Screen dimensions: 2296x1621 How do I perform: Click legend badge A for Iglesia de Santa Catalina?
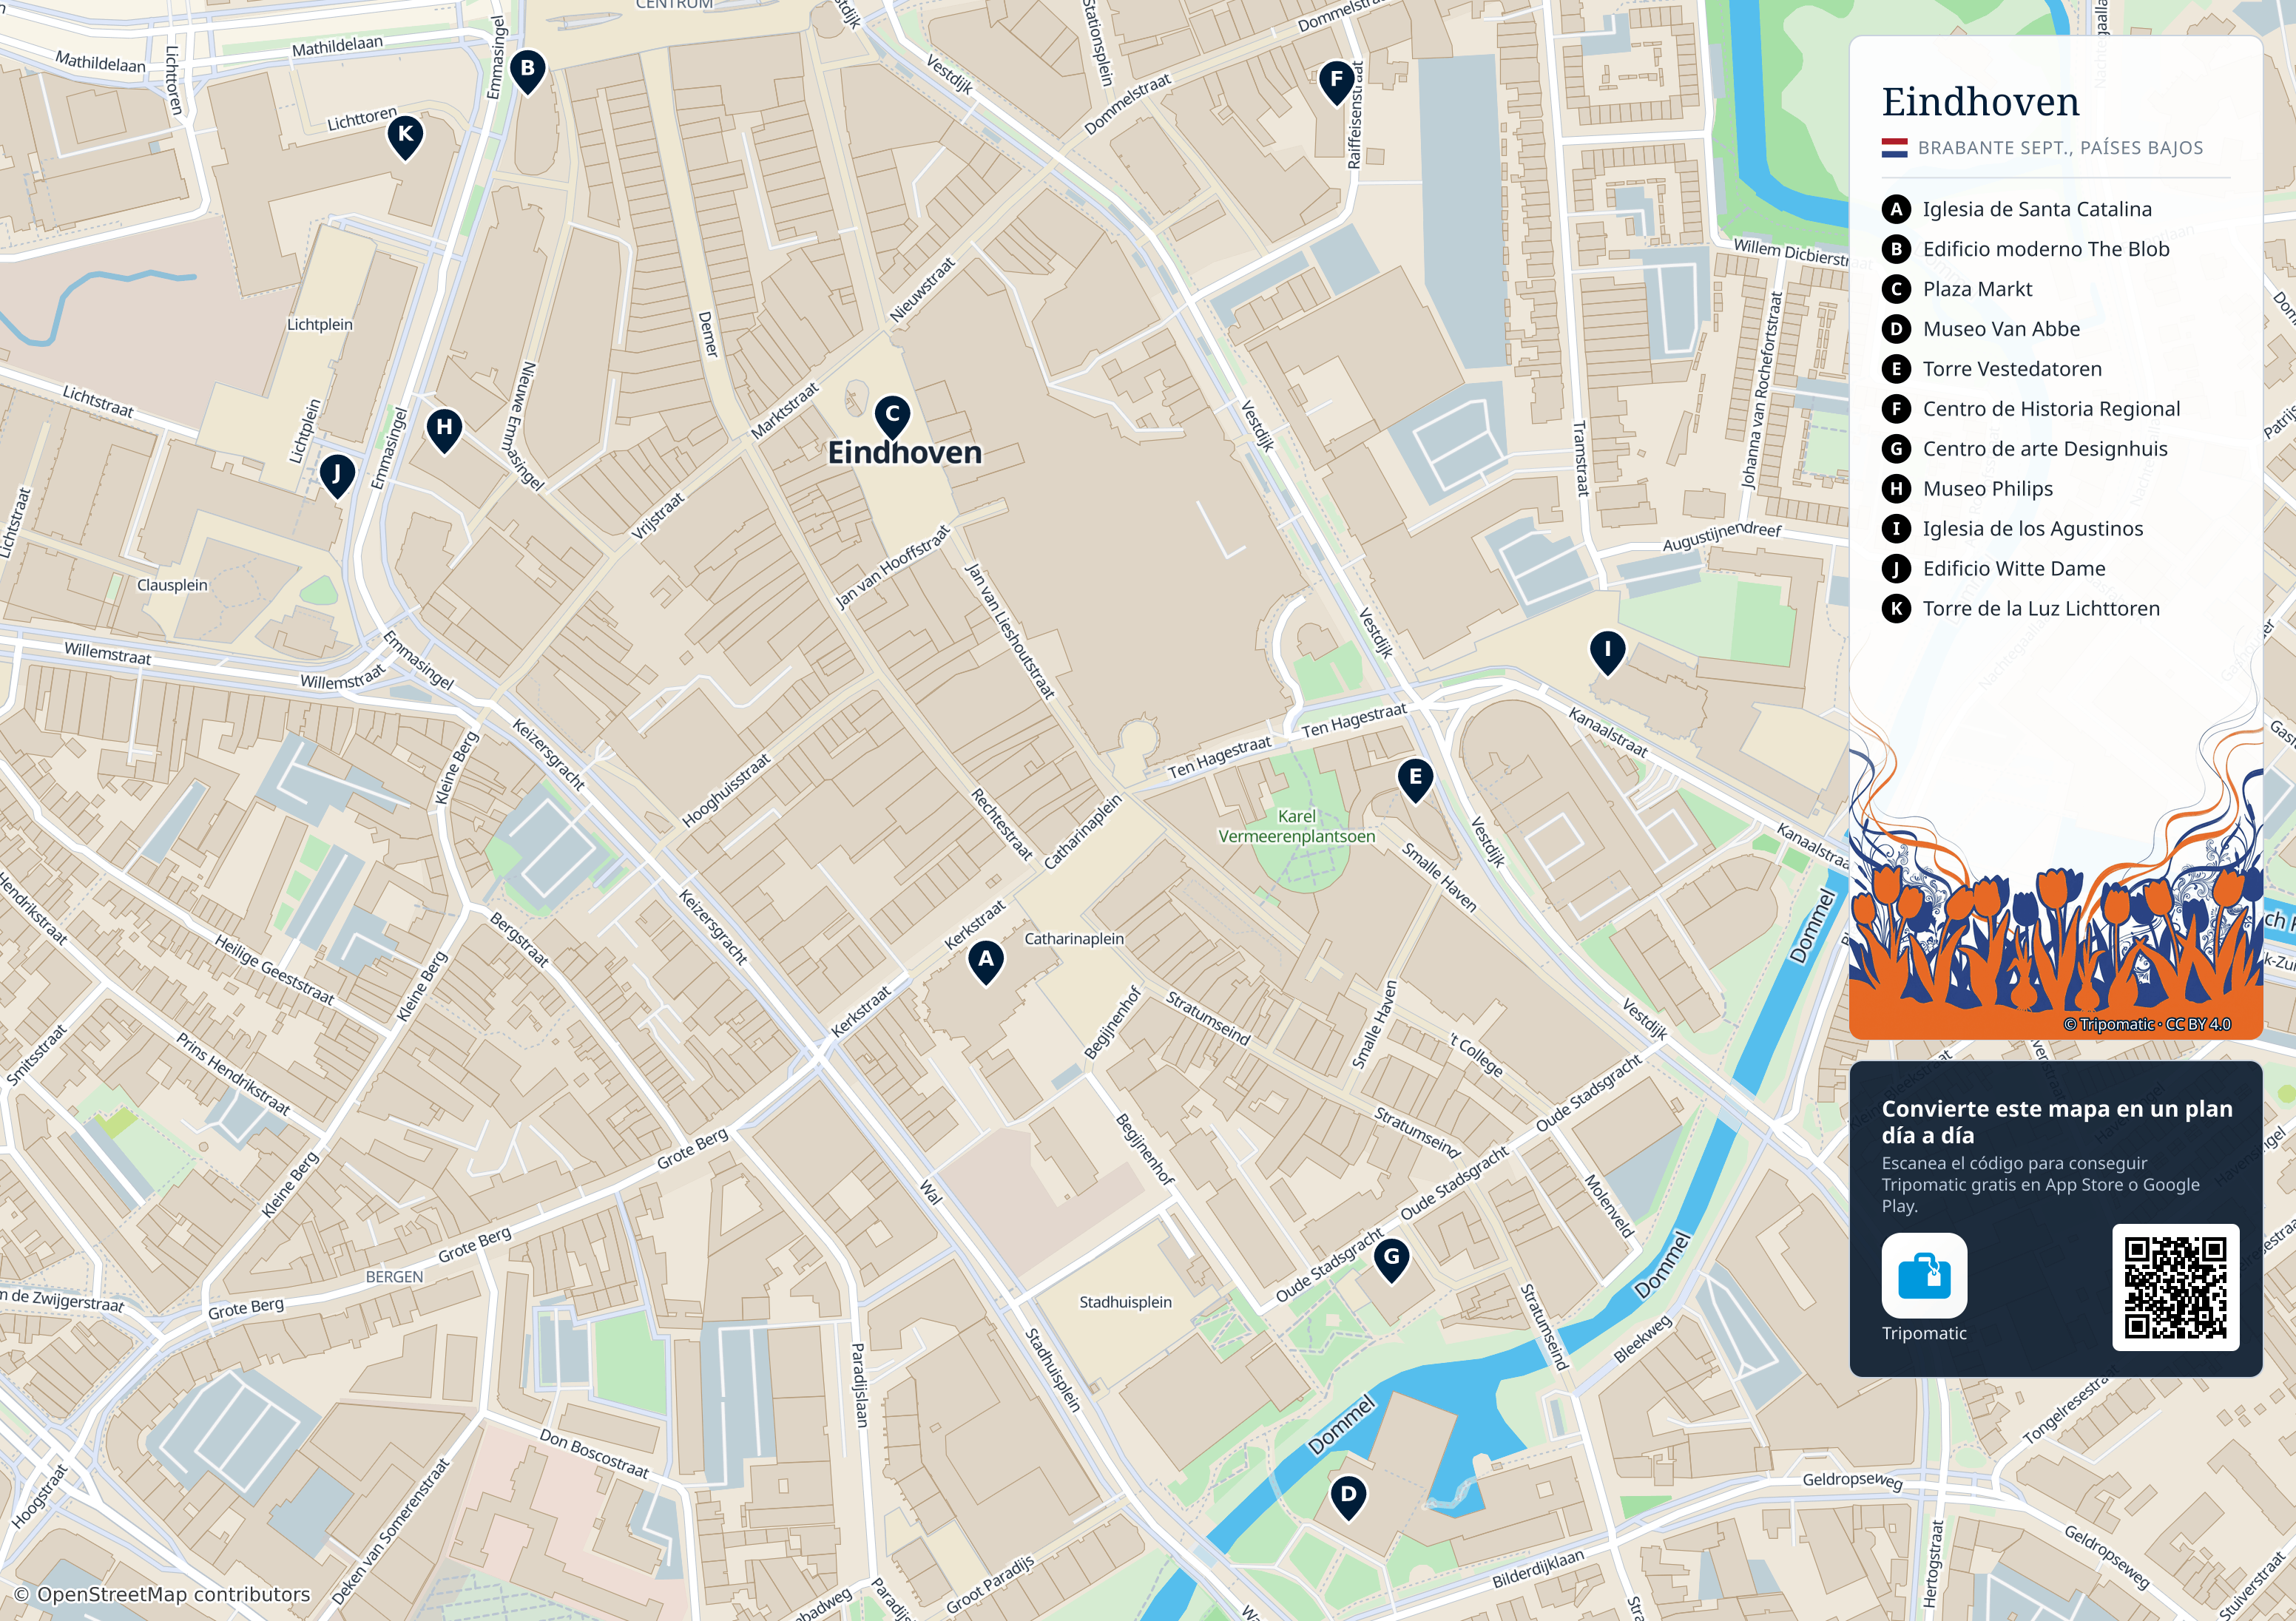click(x=1896, y=209)
